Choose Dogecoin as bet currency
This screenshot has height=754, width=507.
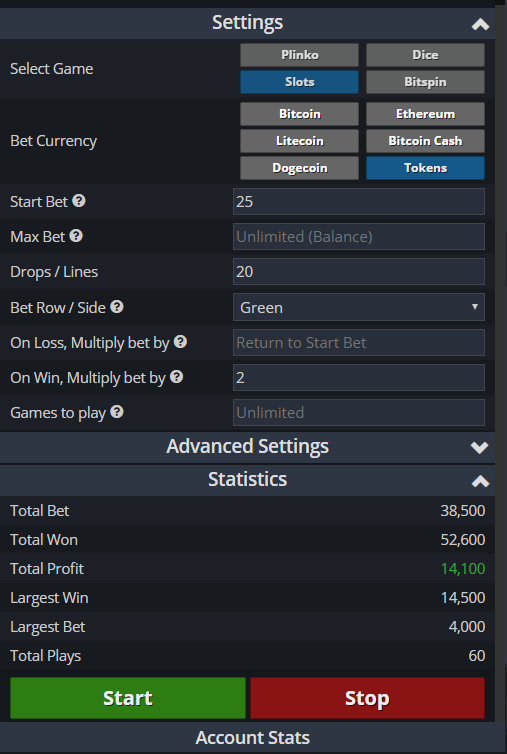pos(299,168)
